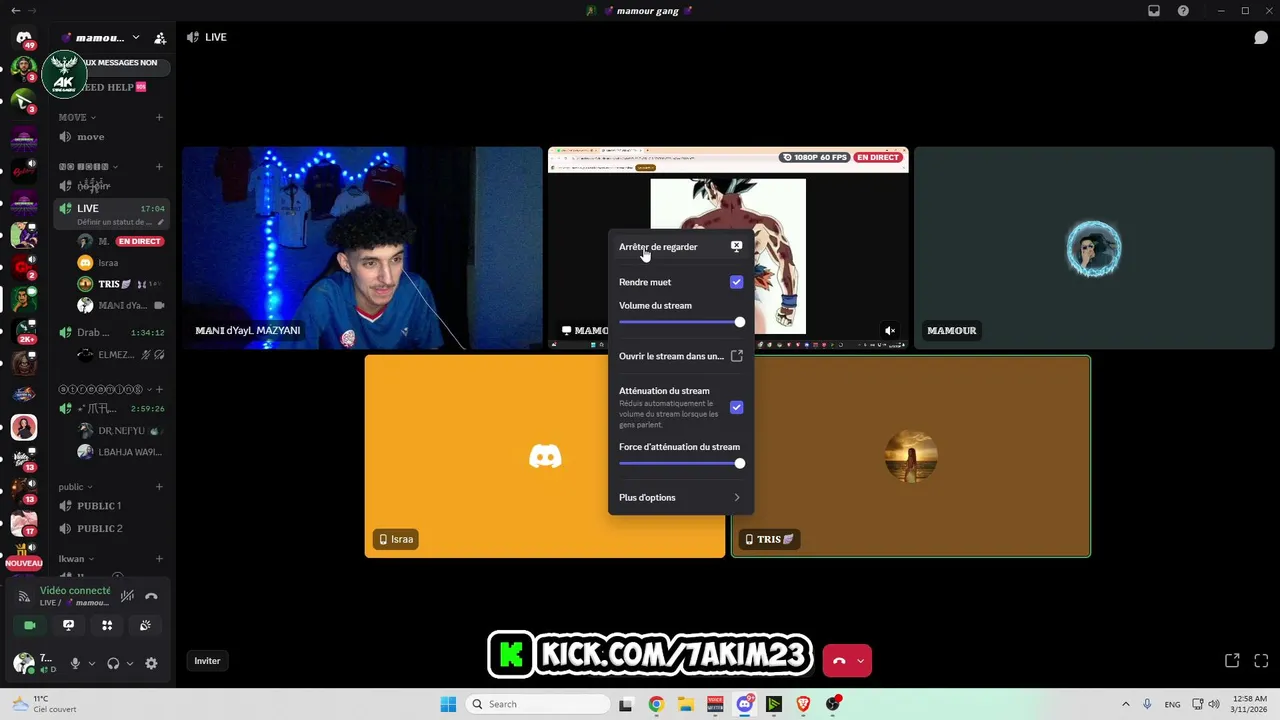Screen dimensions: 1280x720
Task: Click the pop-out icon beside 'Ouvrir le stream dans un'
Action: (737, 356)
